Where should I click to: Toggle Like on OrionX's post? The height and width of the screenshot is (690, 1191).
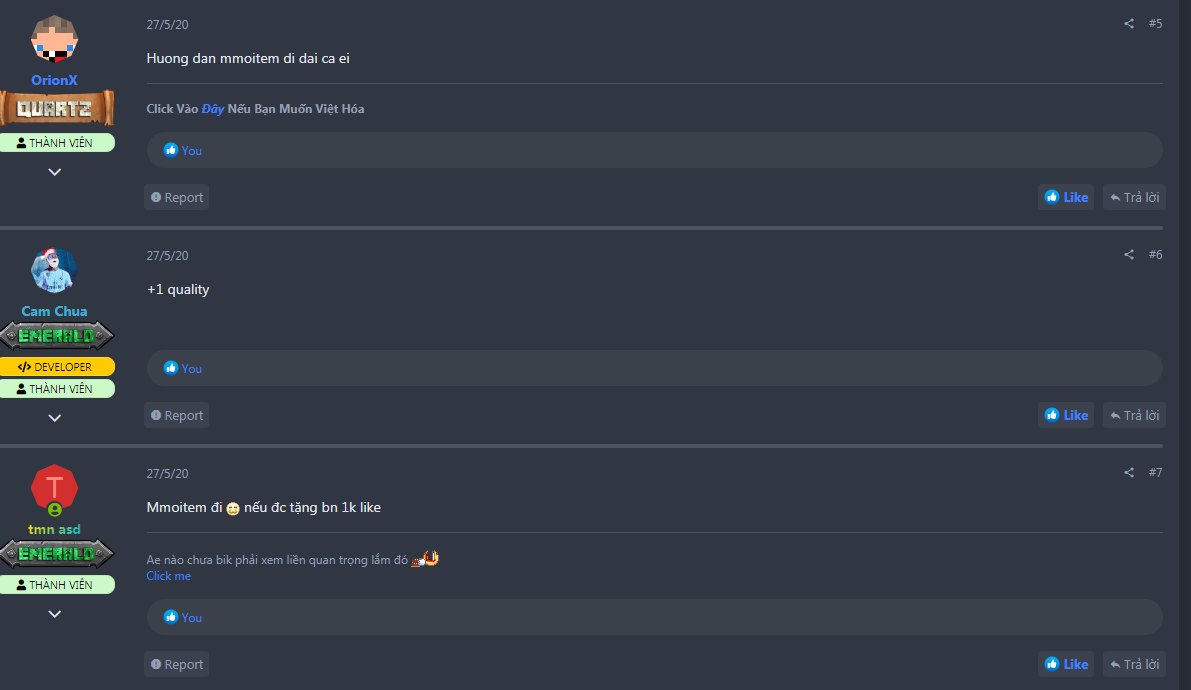pos(1066,197)
